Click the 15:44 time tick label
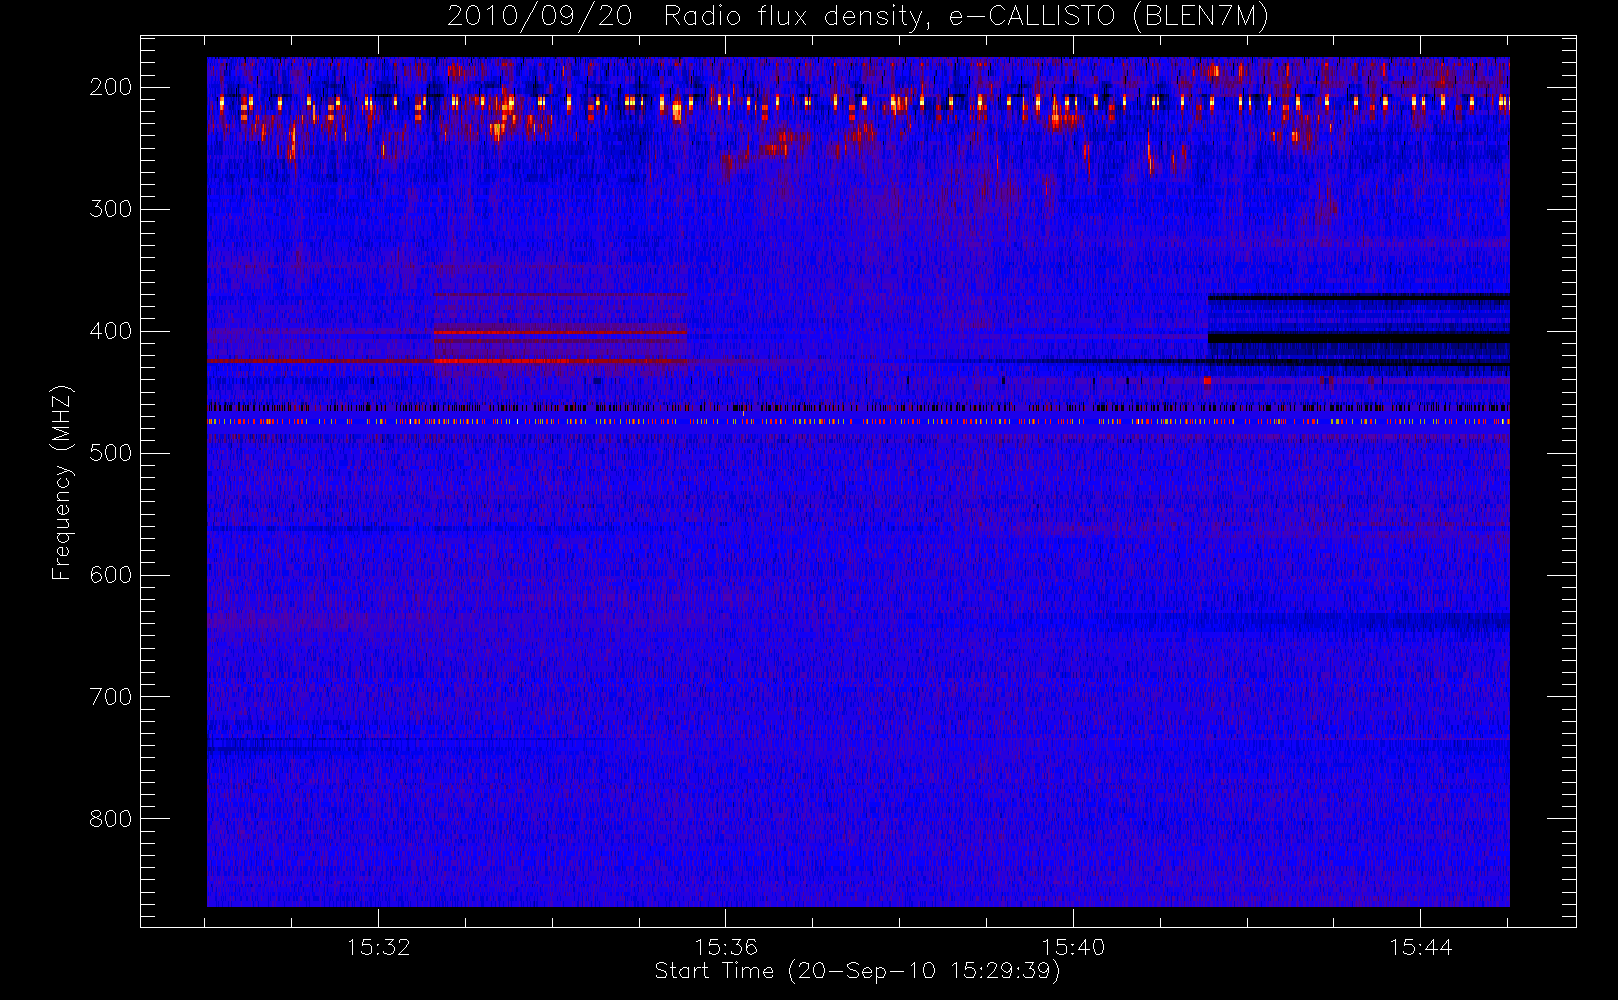The width and height of the screenshot is (1618, 1000). pos(1420,947)
